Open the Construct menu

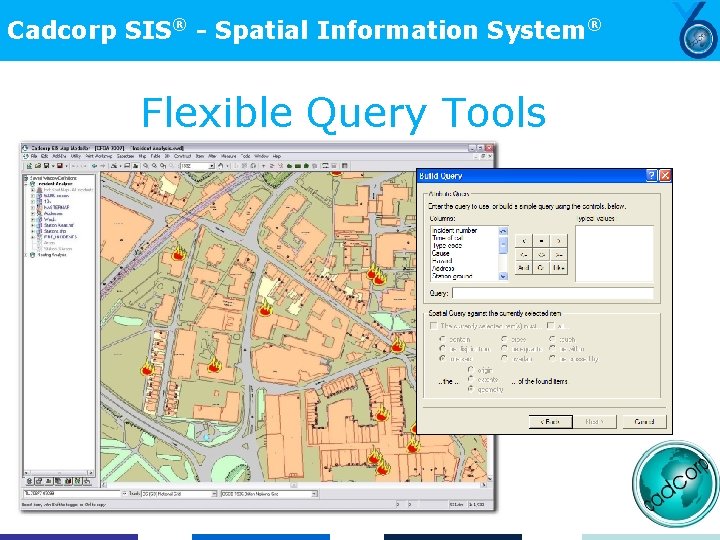click(x=182, y=156)
